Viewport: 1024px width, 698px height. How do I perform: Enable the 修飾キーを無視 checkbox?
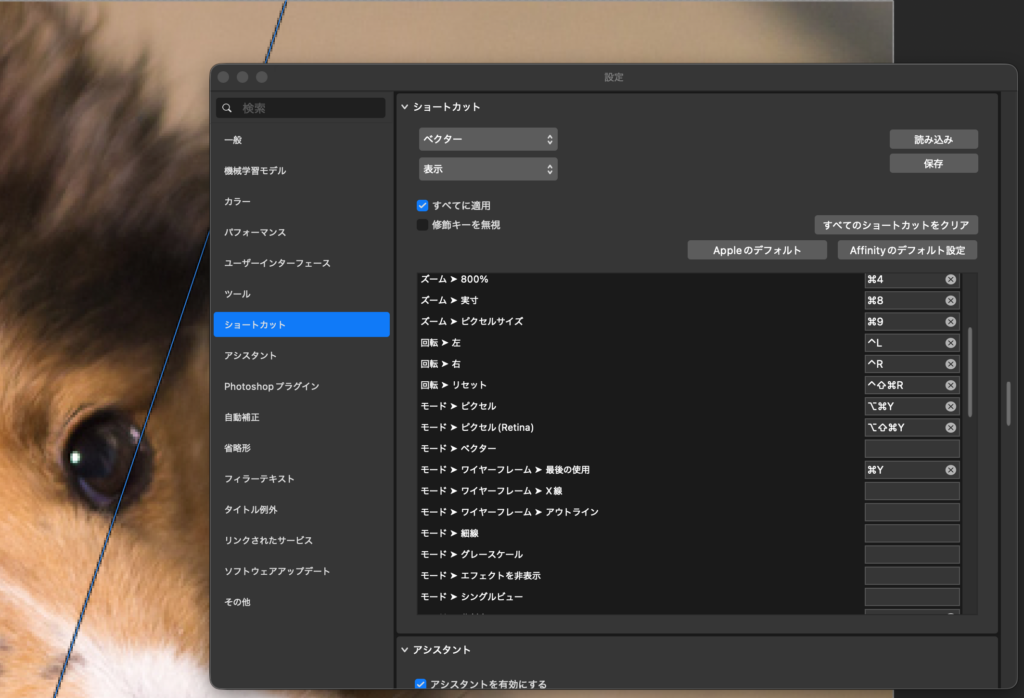pos(423,225)
